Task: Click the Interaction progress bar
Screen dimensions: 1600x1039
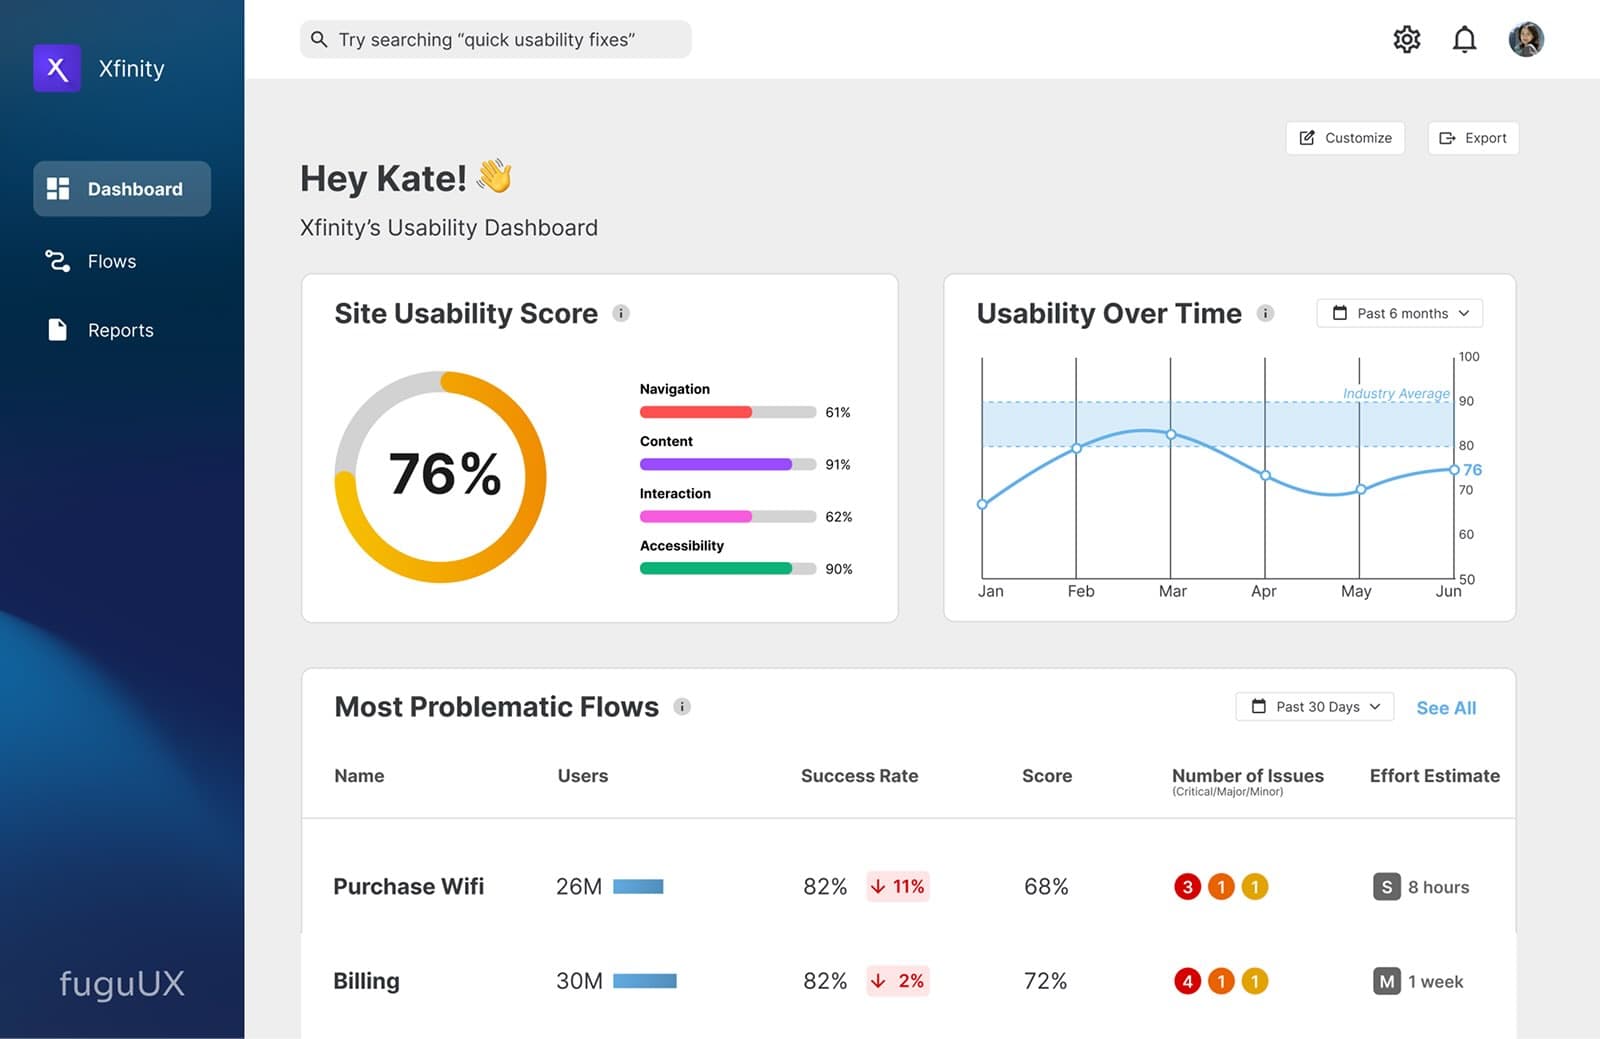Action: [728, 516]
